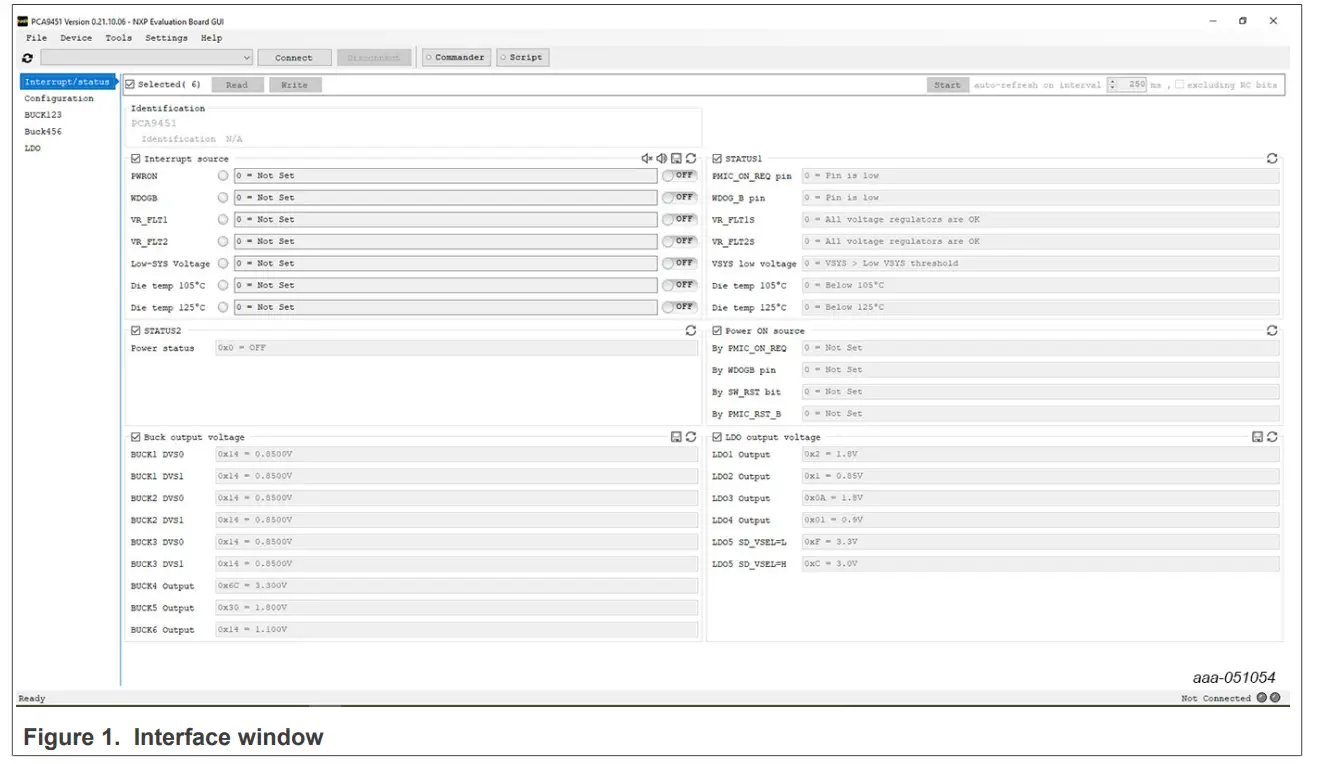Click the Write button
Screen dimensions: 1317x764
294,85
